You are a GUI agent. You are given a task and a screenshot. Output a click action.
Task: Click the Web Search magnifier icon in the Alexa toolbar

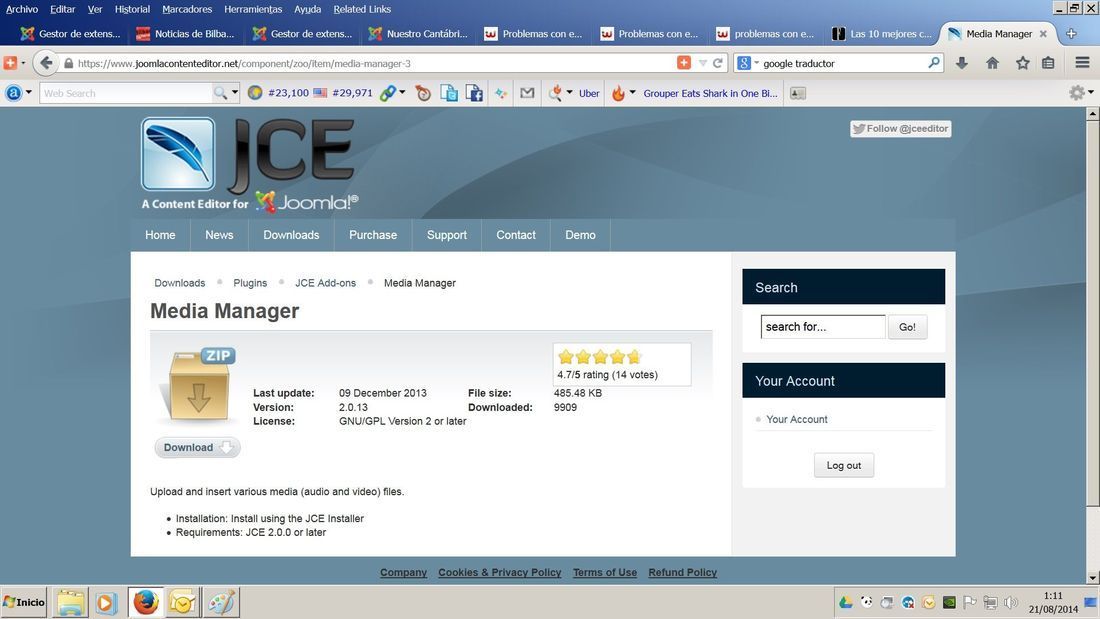coord(220,93)
